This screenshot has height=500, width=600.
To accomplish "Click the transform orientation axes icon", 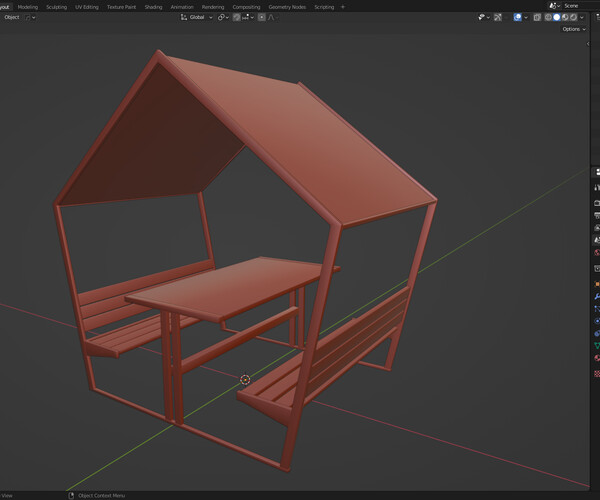I will (x=184, y=17).
